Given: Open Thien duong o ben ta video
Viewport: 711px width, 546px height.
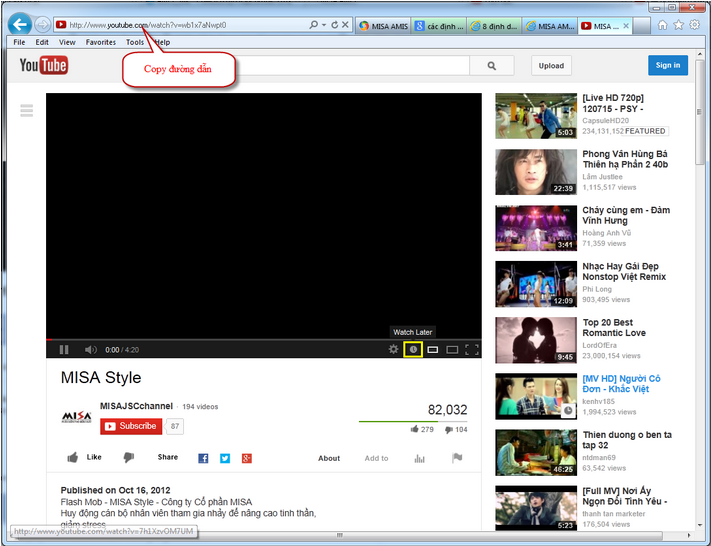Looking at the screenshot, I should 627,440.
